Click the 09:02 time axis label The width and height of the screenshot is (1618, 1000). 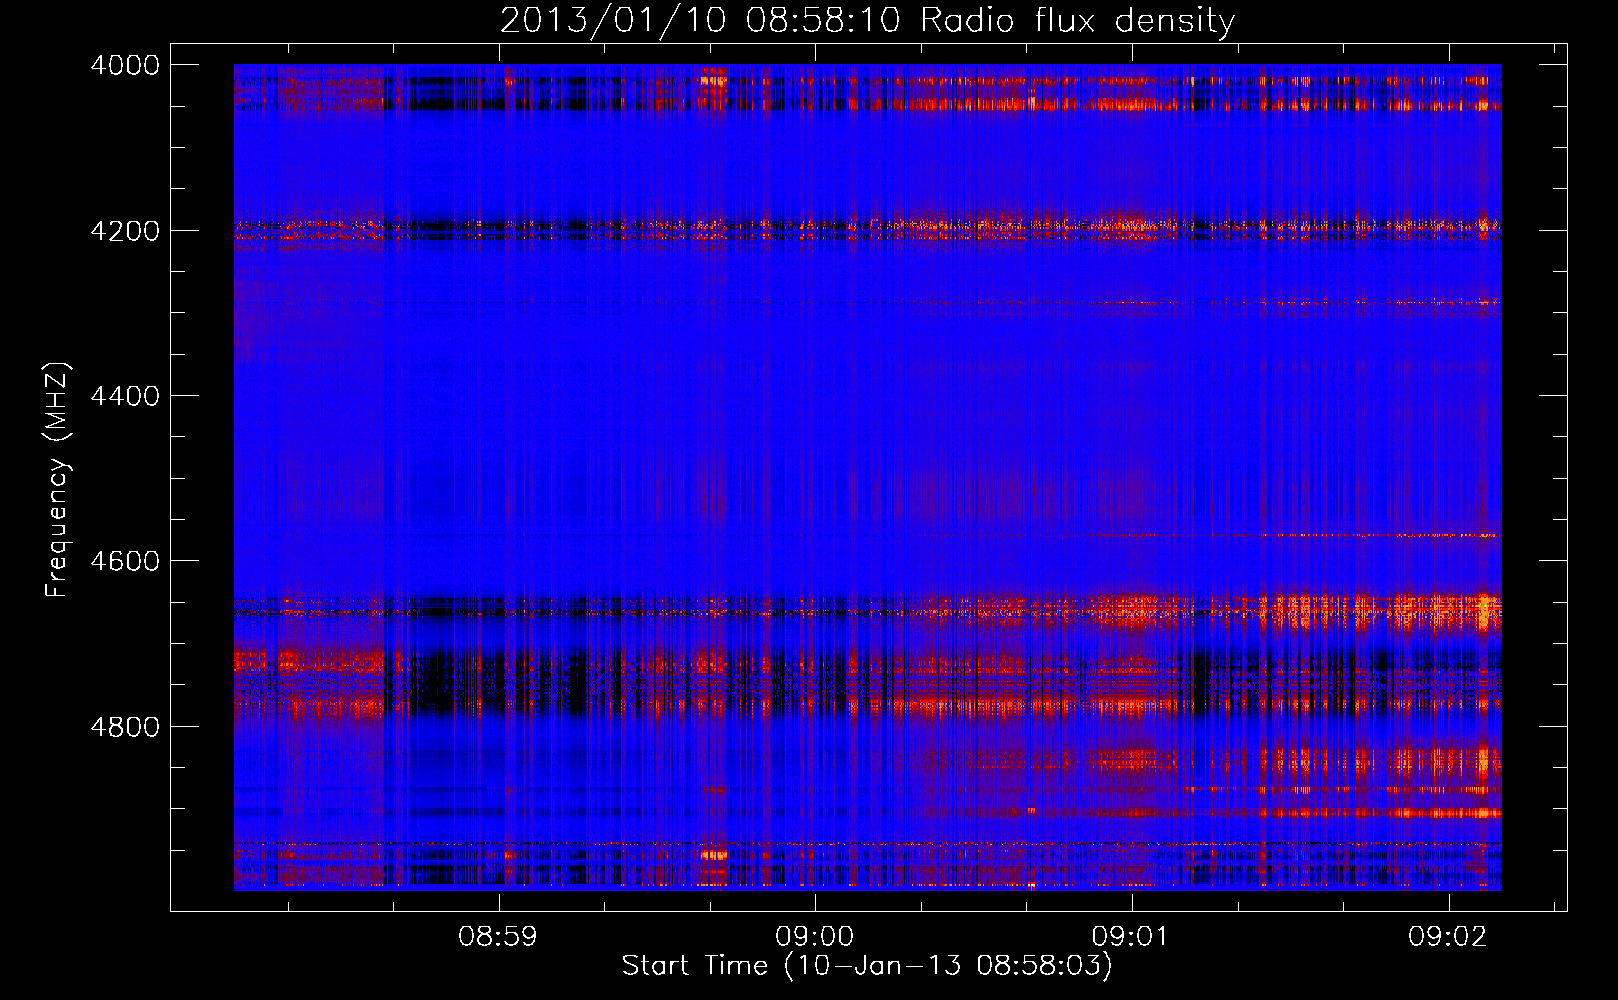[x=1448, y=937]
